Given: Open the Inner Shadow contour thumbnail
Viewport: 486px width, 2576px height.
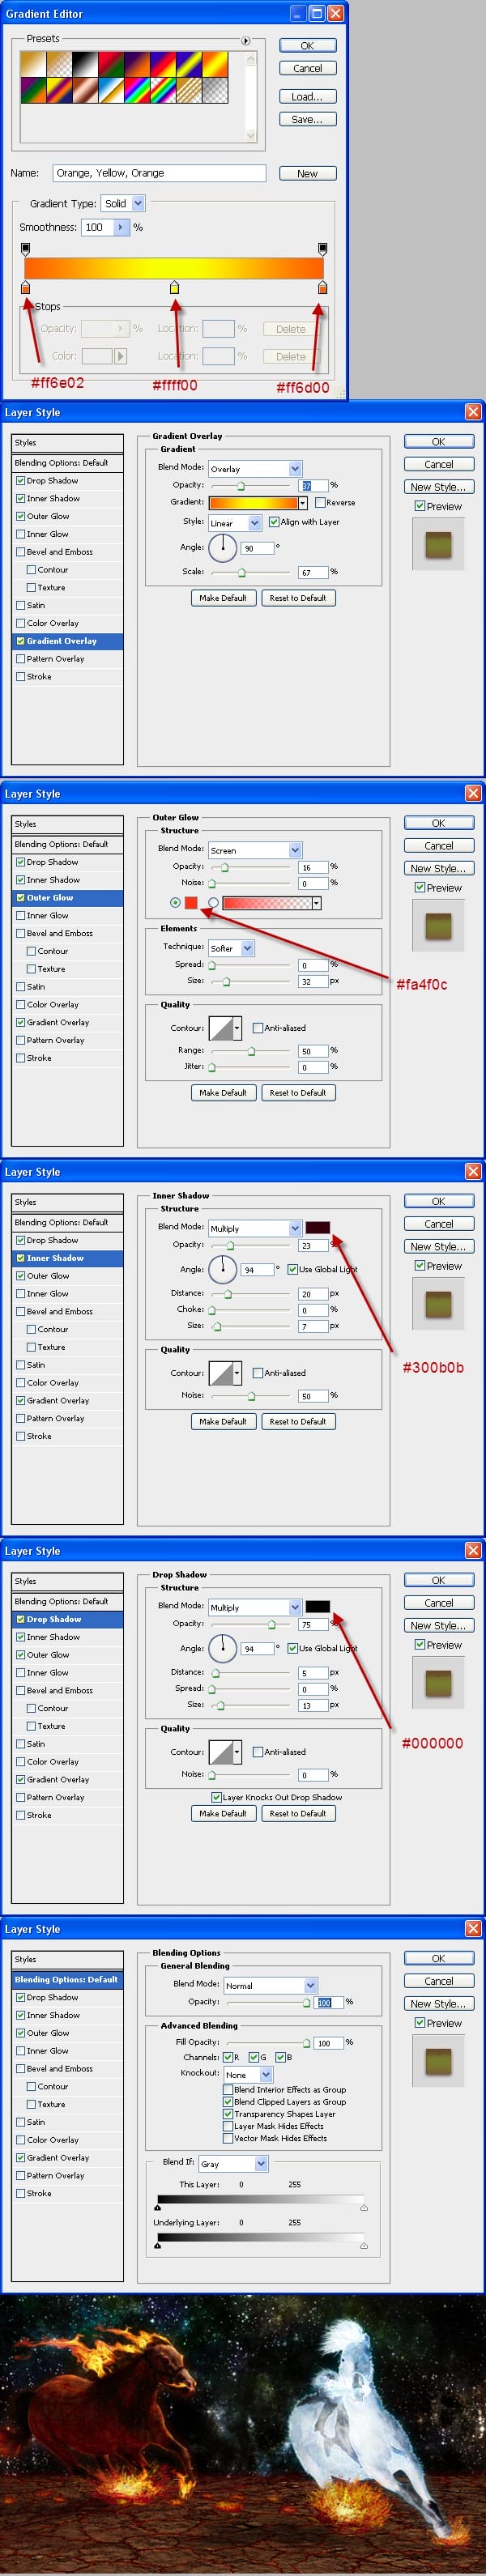Looking at the screenshot, I should click(220, 1372).
